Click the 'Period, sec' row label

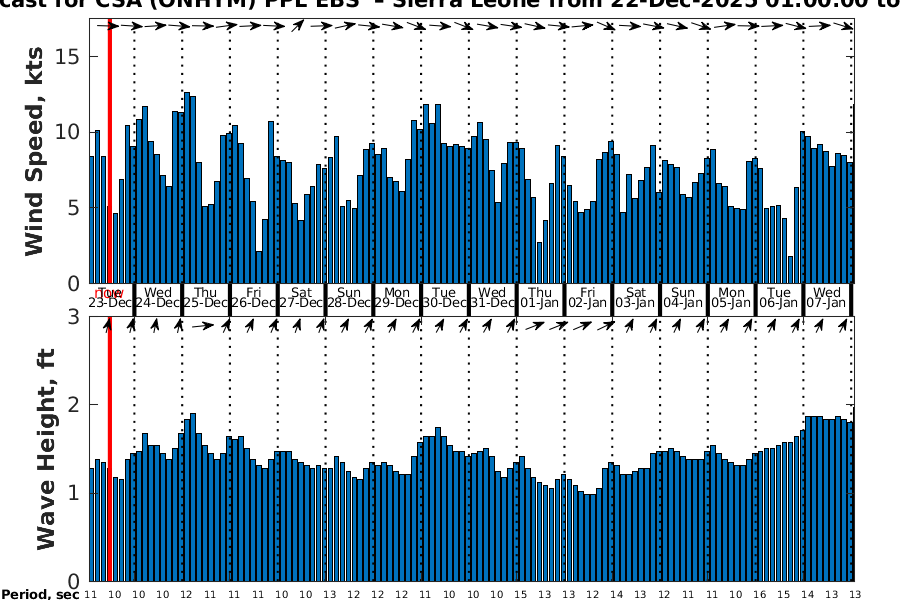click(x=40, y=594)
